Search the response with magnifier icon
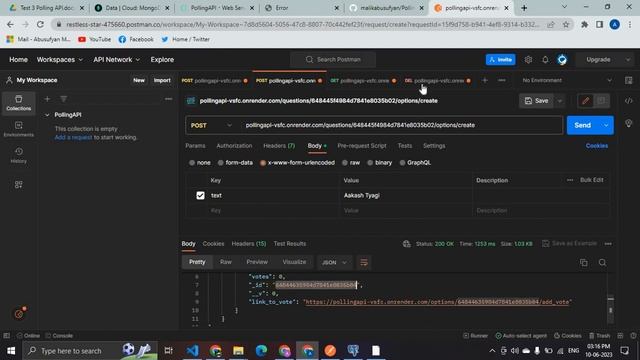The height and width of the screenshot is (360, 640). pos(602,262)
